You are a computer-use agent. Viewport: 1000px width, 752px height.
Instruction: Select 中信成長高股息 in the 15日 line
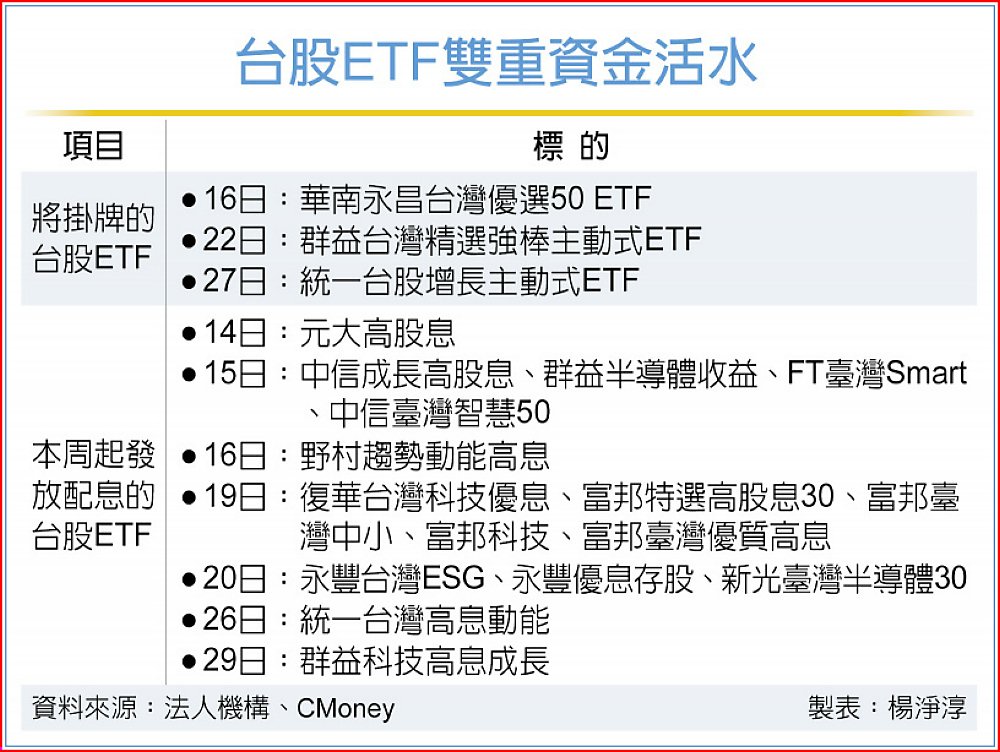(x=407, y=373)
